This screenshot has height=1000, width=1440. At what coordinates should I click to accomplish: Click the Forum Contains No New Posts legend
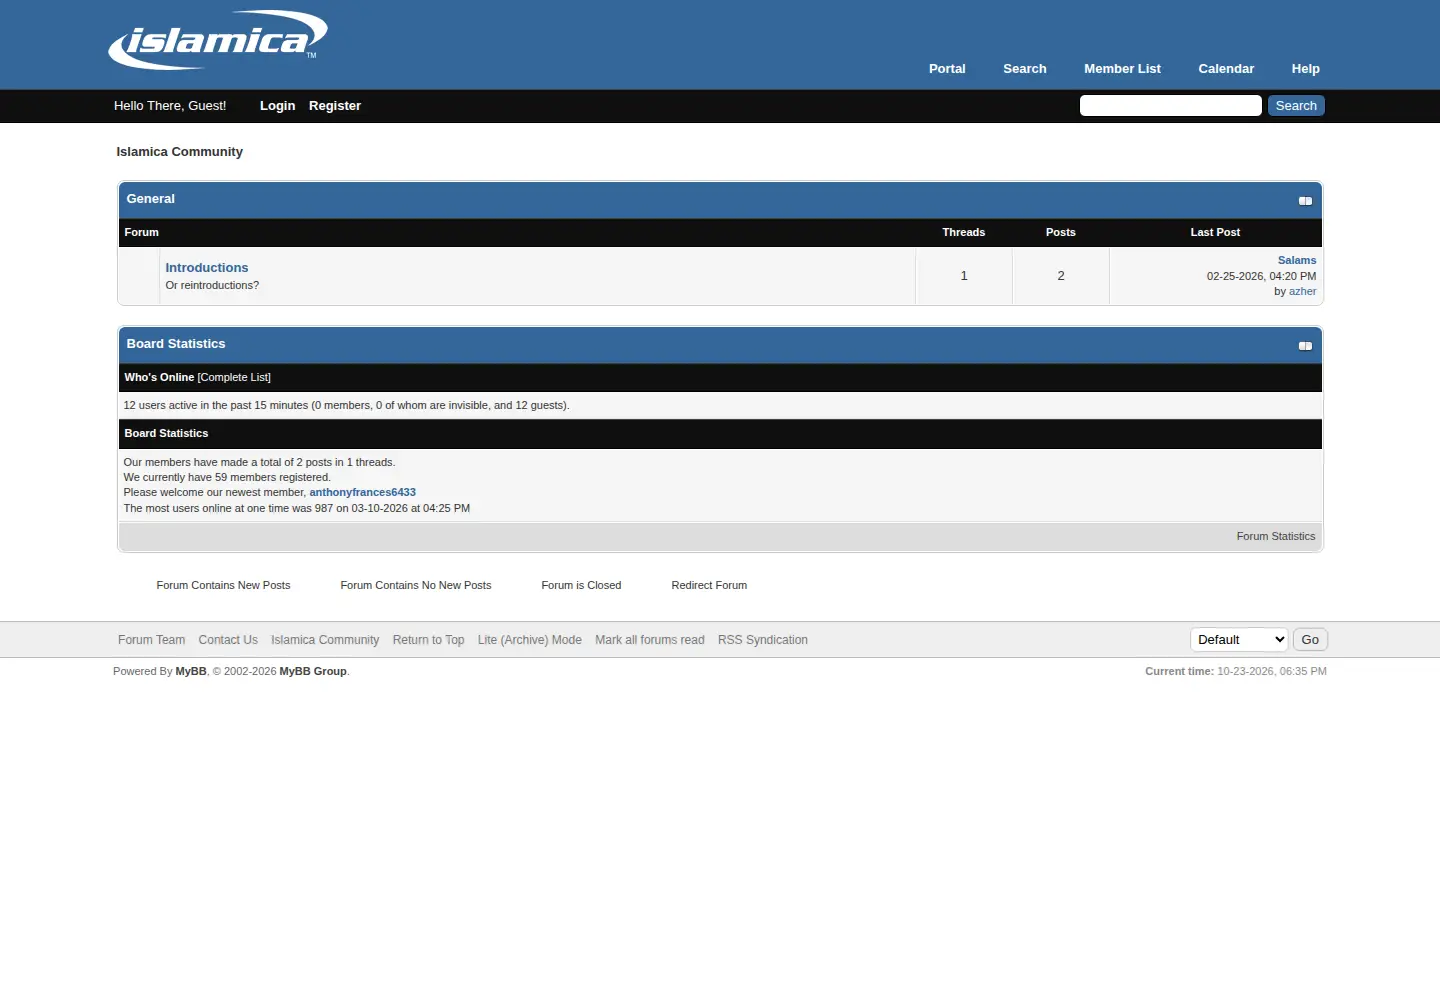click(416, 586)
